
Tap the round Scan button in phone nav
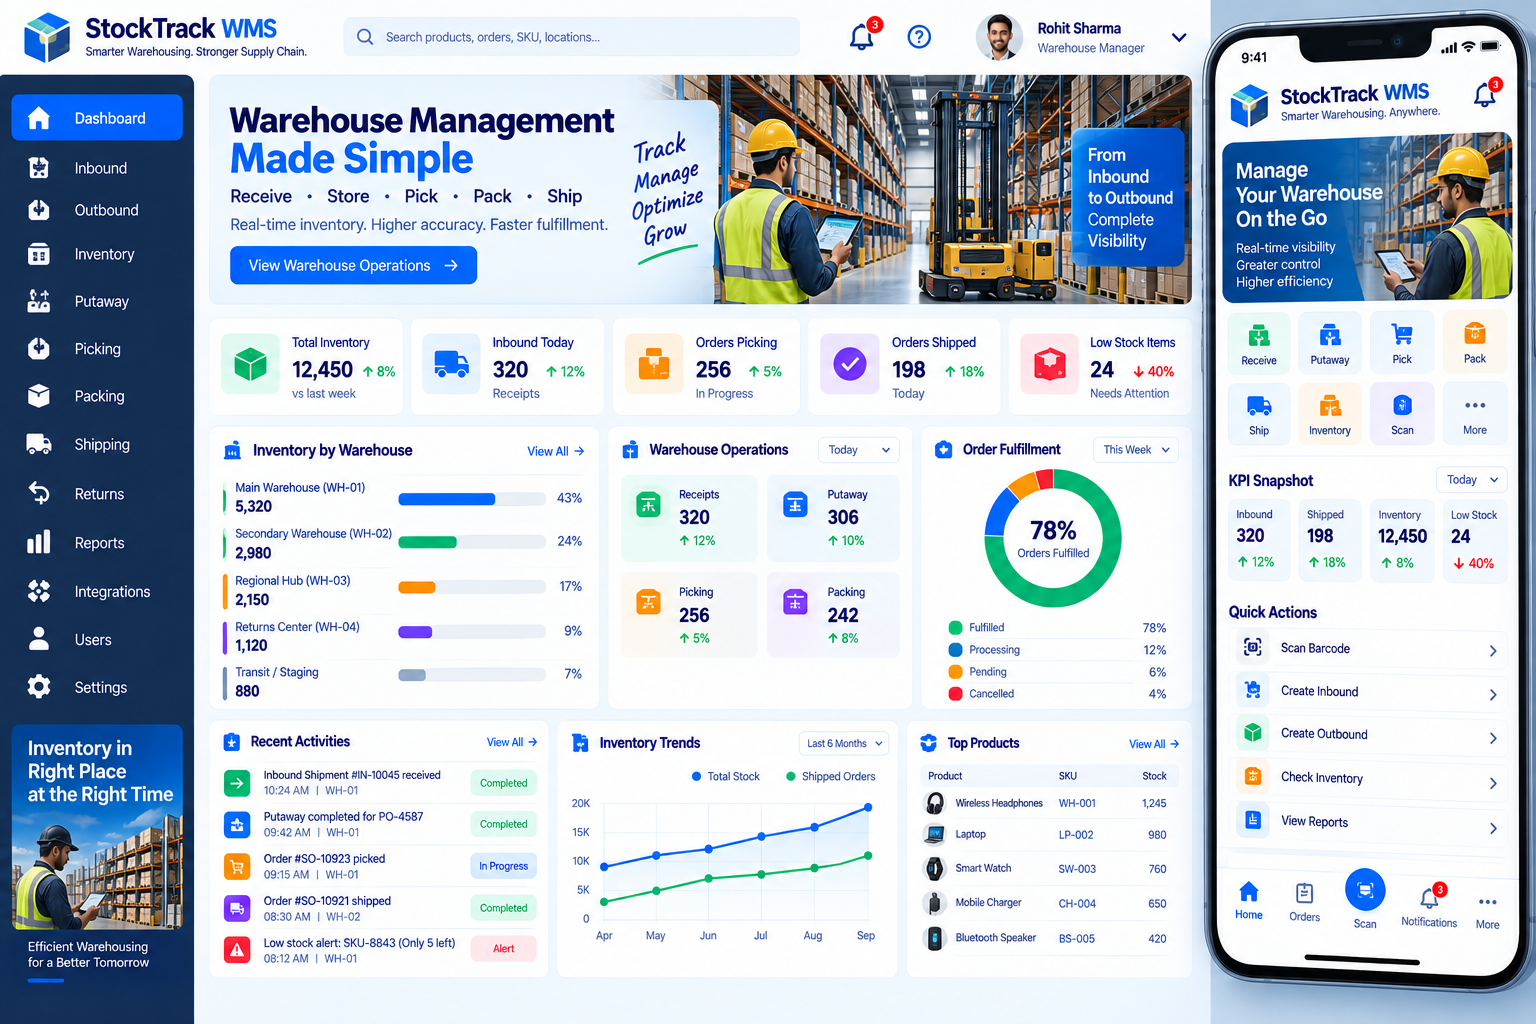tap(1365, 889)
